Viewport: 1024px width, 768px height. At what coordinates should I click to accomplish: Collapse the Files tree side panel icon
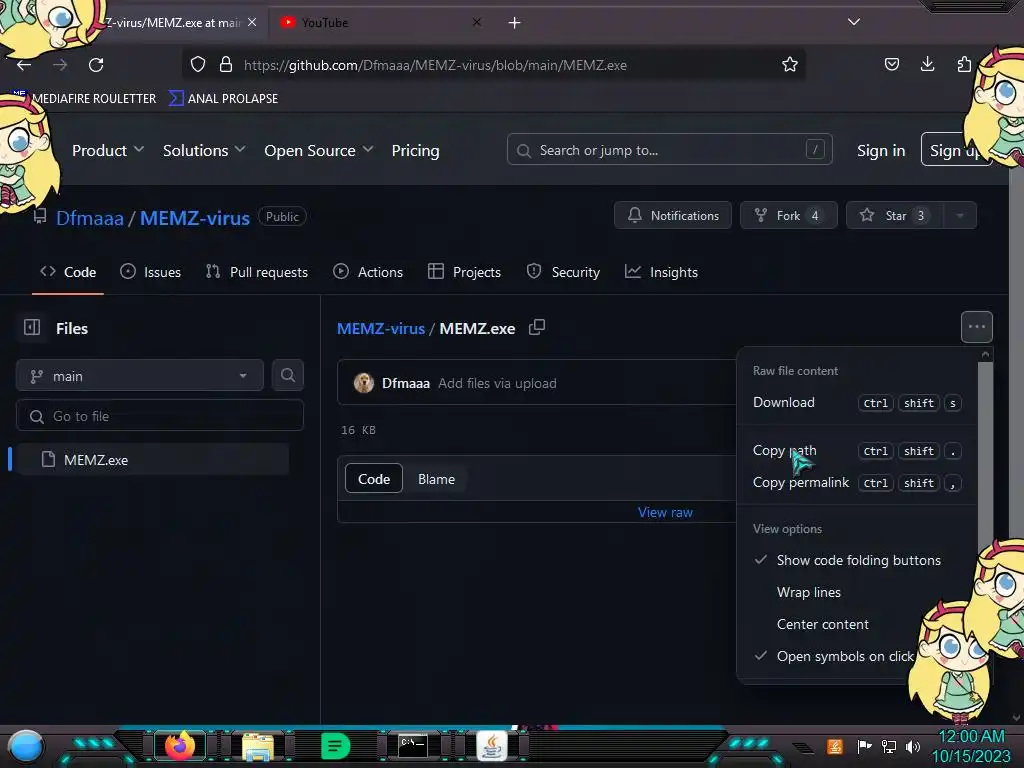(x=32, y=327)
